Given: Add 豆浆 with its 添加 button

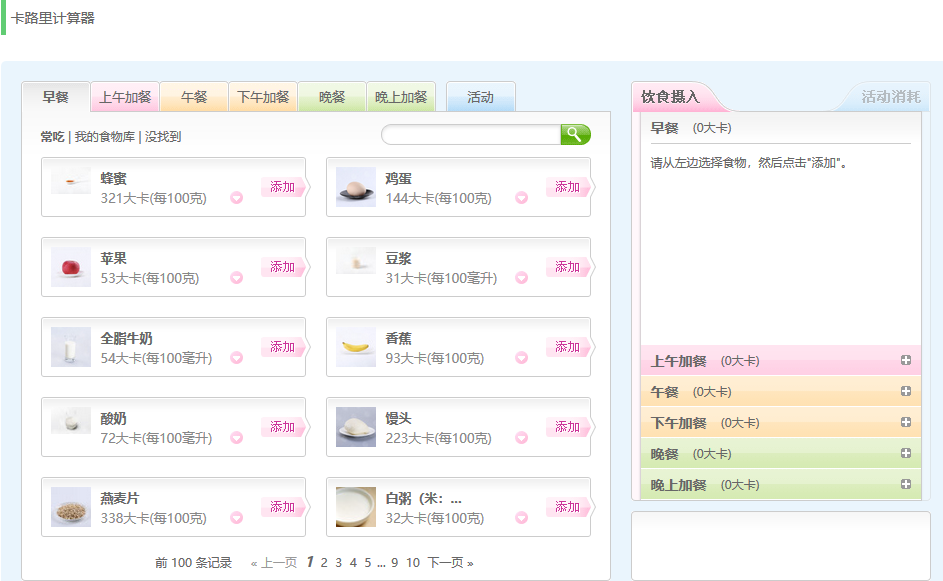Looking at the screenshot, I should pyautogui.click(x=568, y=267).
